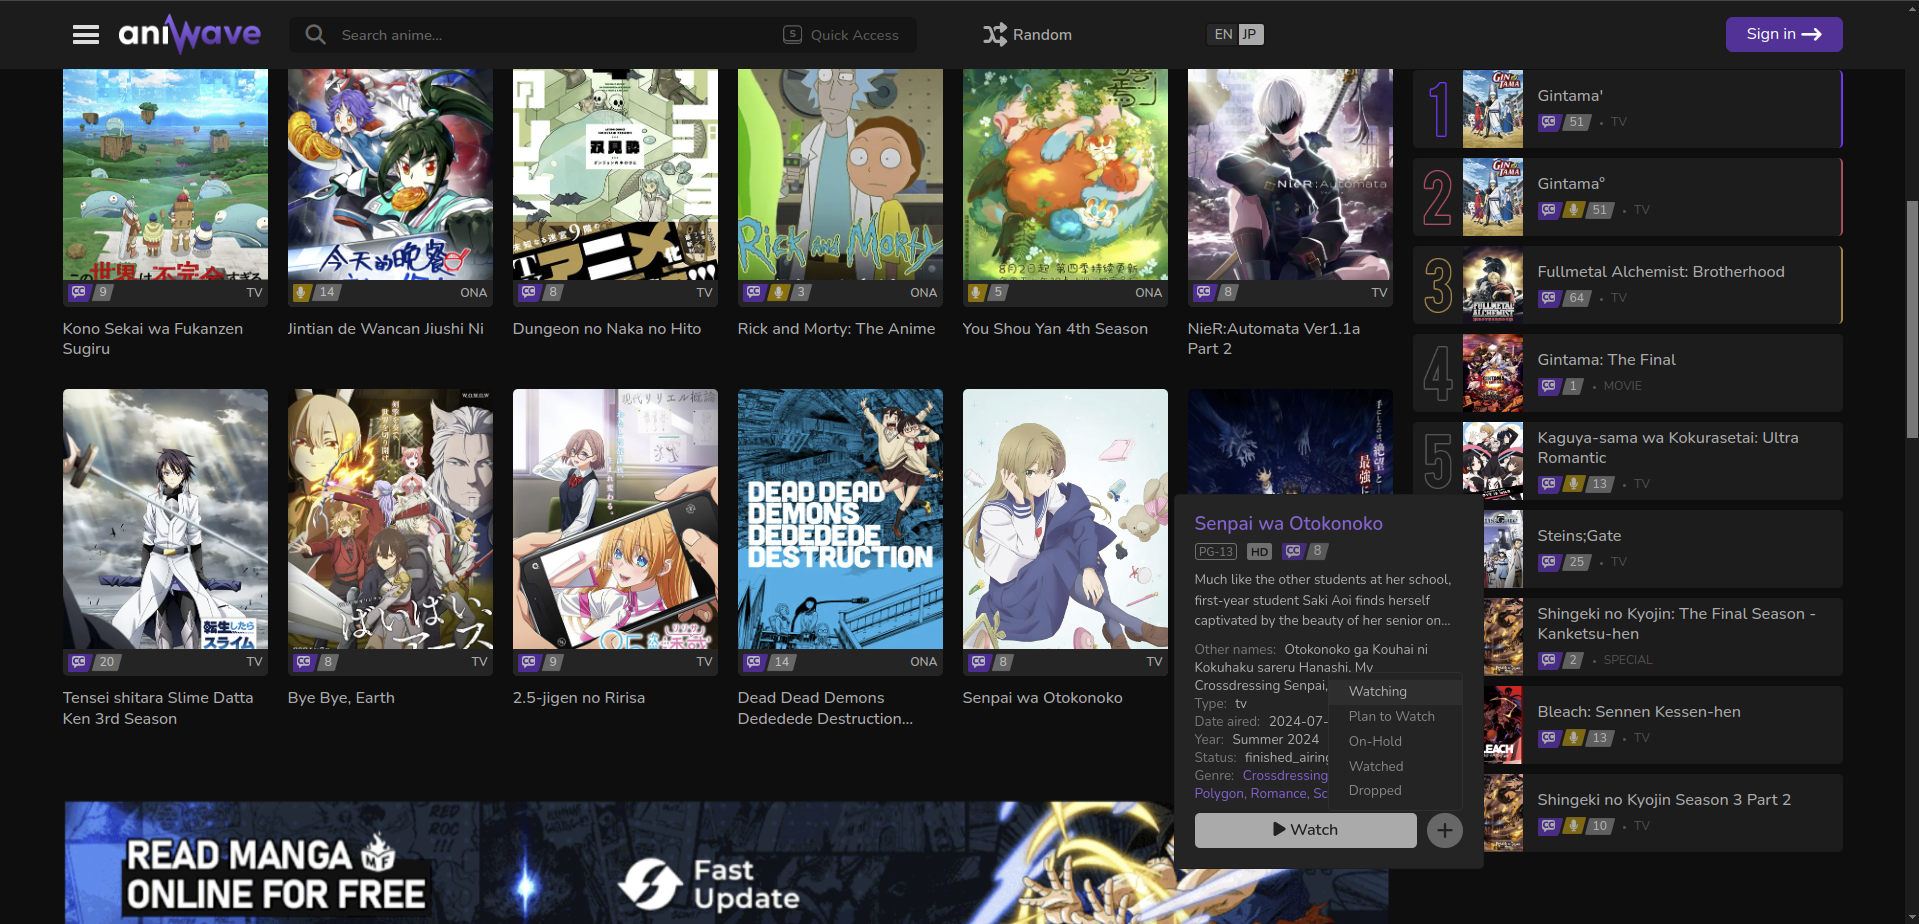Click the Read Manga Online For Free banner
This screenshot has width=1919, height=924.
click(726, 862)
